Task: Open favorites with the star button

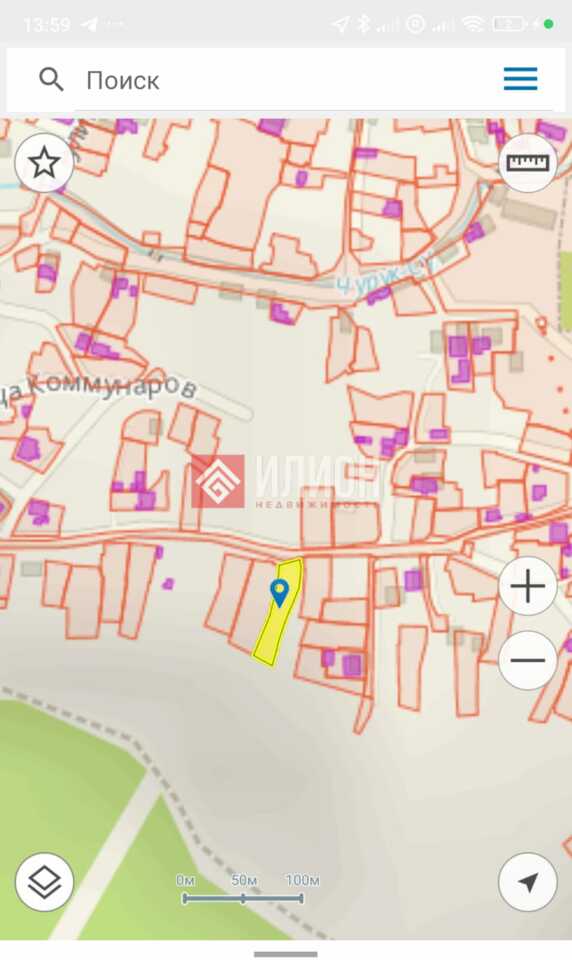Action: (x=44, y=163)
